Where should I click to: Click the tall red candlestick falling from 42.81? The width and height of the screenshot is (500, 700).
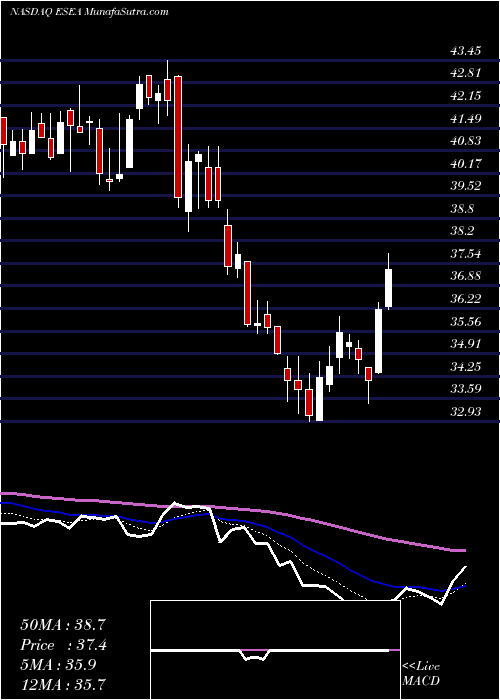tap(178, 136)
